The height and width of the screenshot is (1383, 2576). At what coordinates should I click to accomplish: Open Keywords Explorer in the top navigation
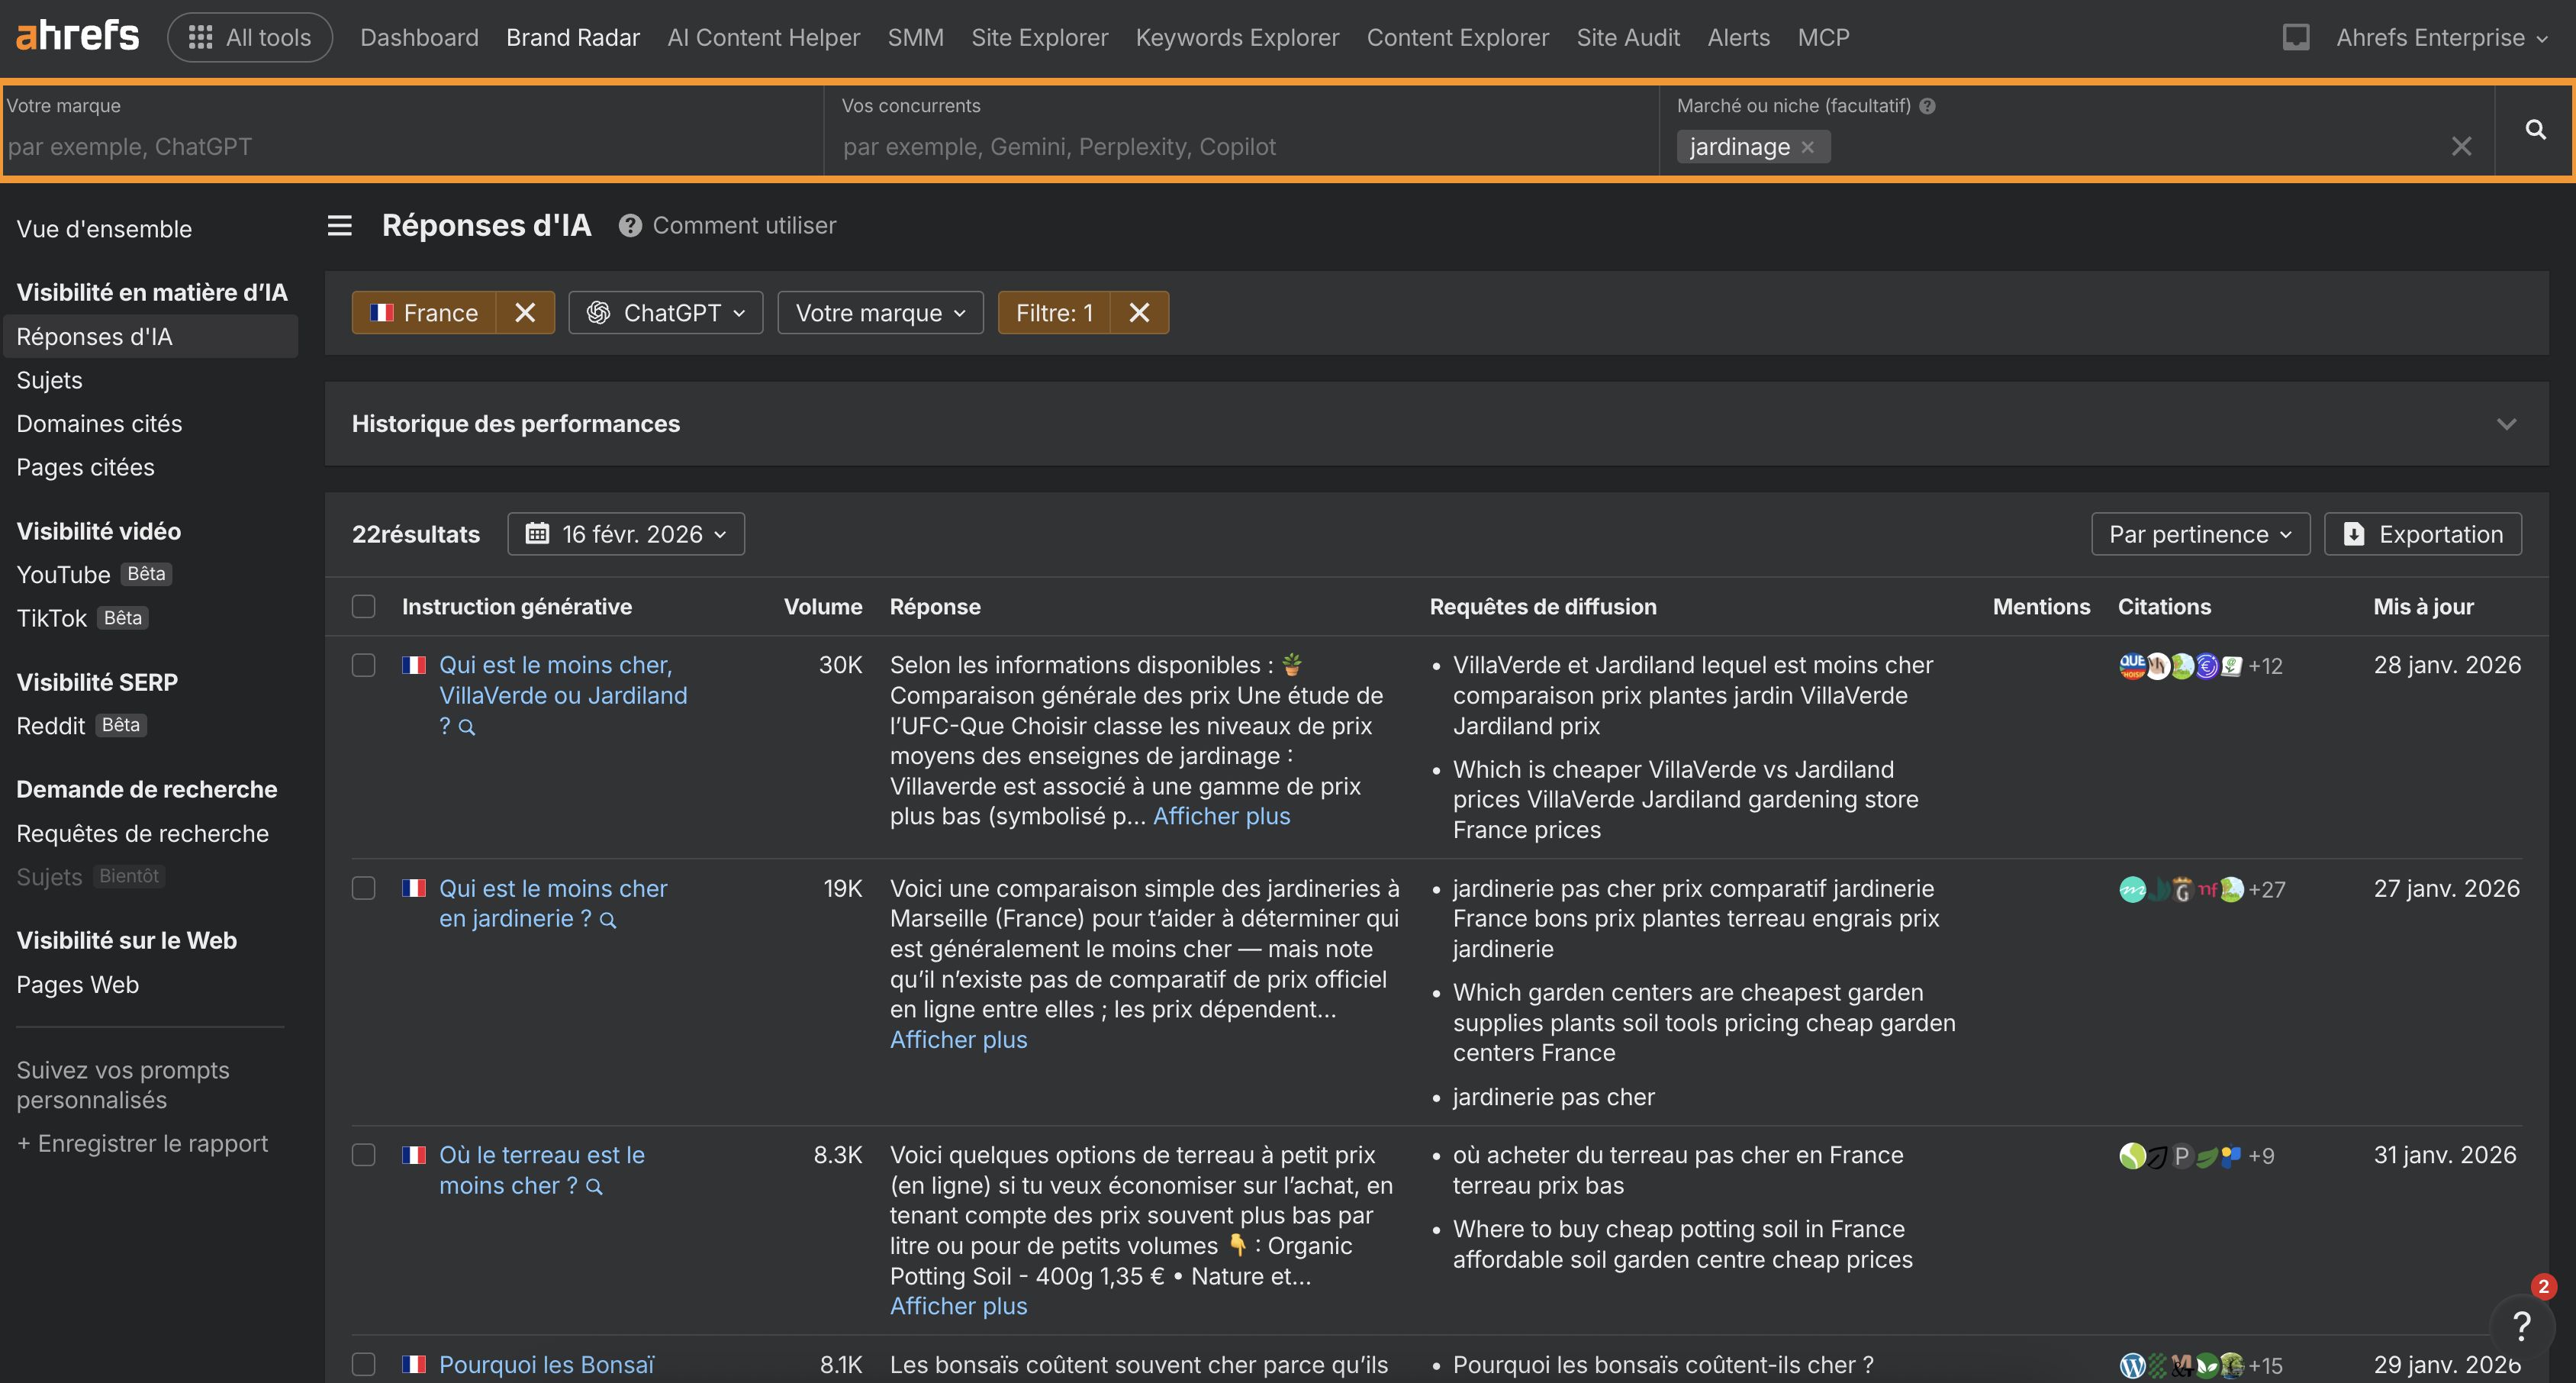coord(1236,37)
